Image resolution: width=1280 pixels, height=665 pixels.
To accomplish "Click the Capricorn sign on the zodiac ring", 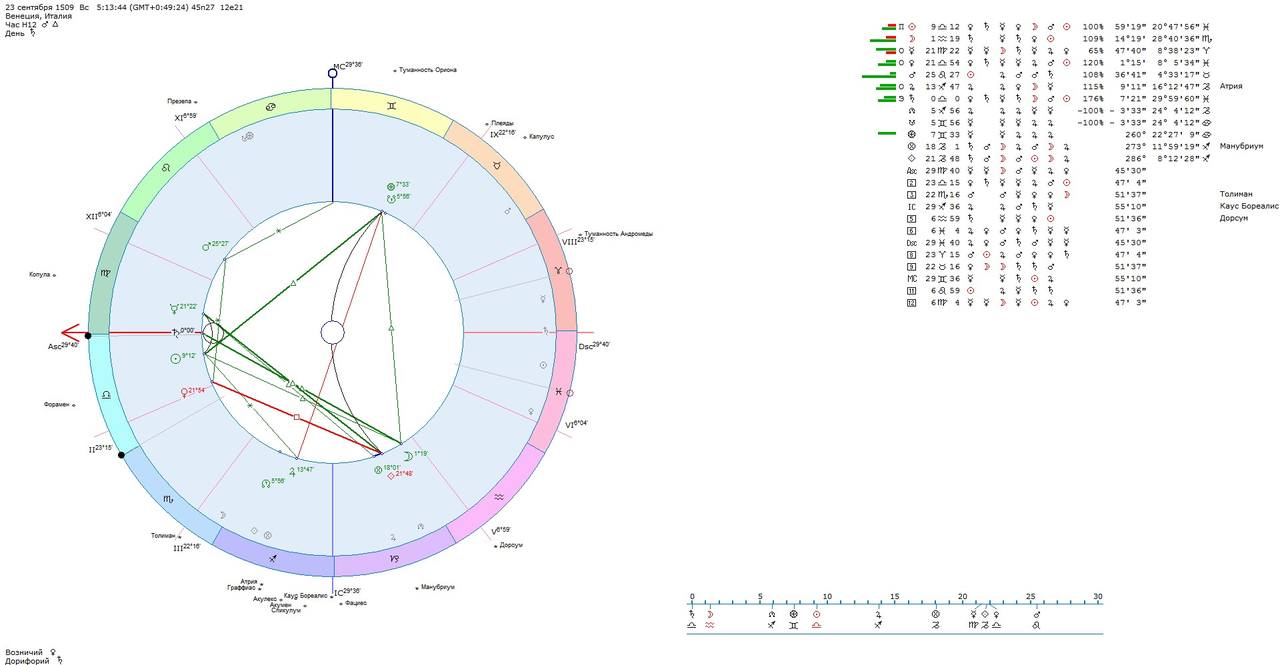I will 394,558.
